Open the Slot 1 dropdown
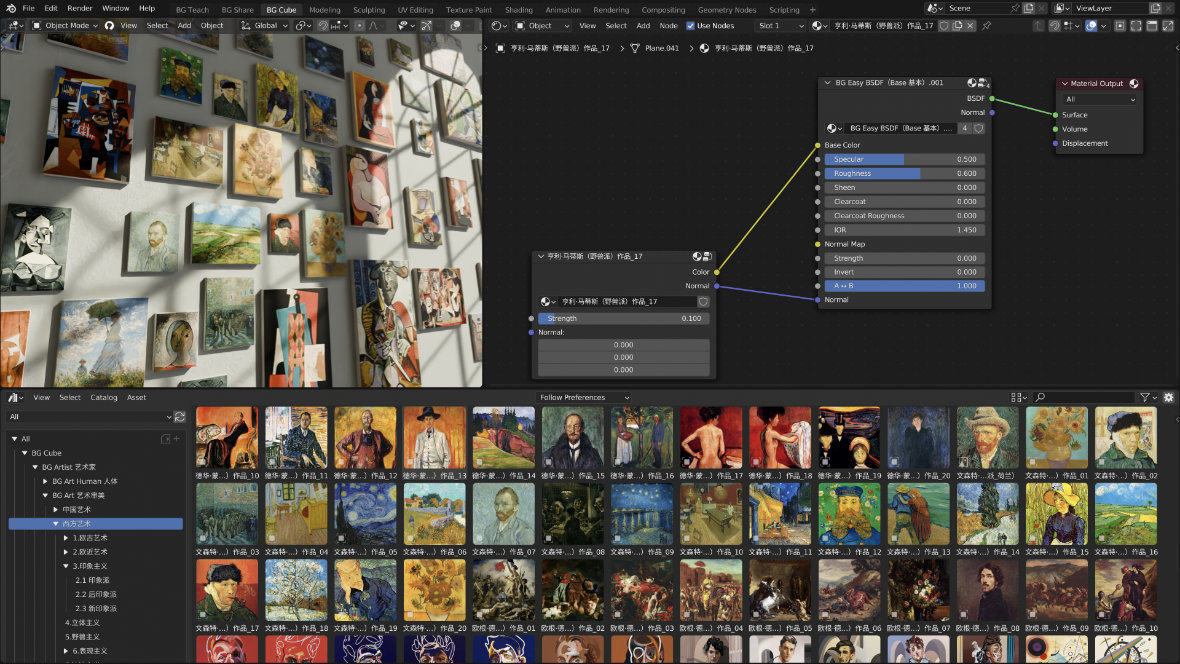Image resolution: width=1180 pixels, height=664 pixels. click(x=780, y=26)
